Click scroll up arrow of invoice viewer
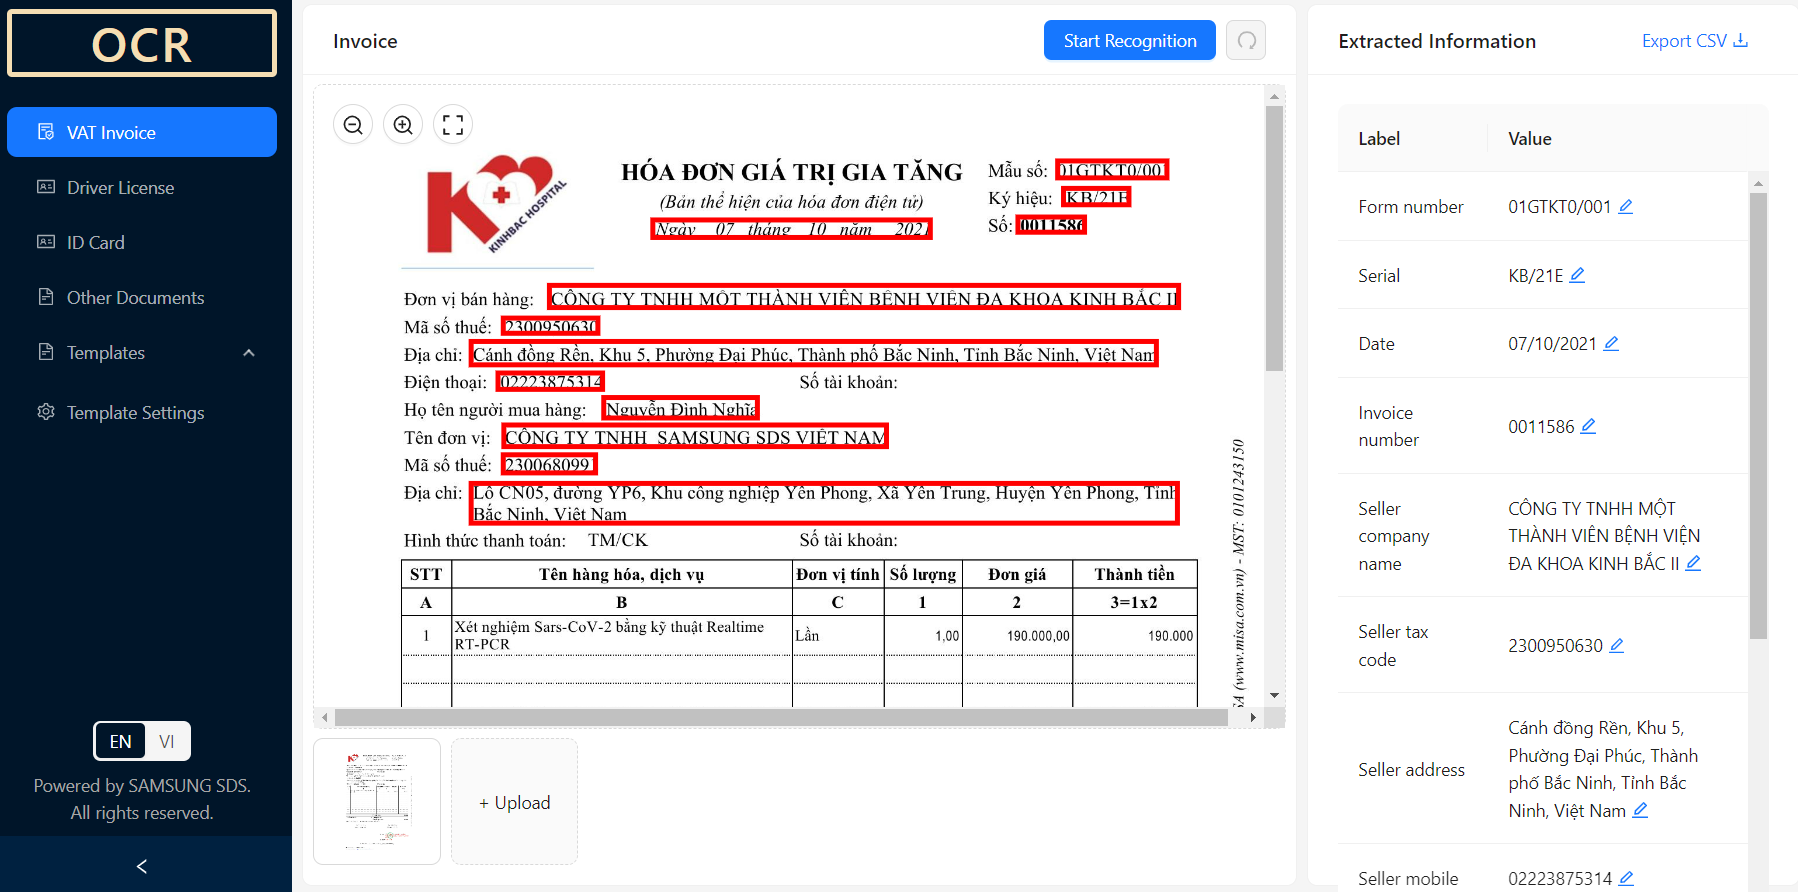This screenshot has height=892, width=1798. tap(1274, 96)
